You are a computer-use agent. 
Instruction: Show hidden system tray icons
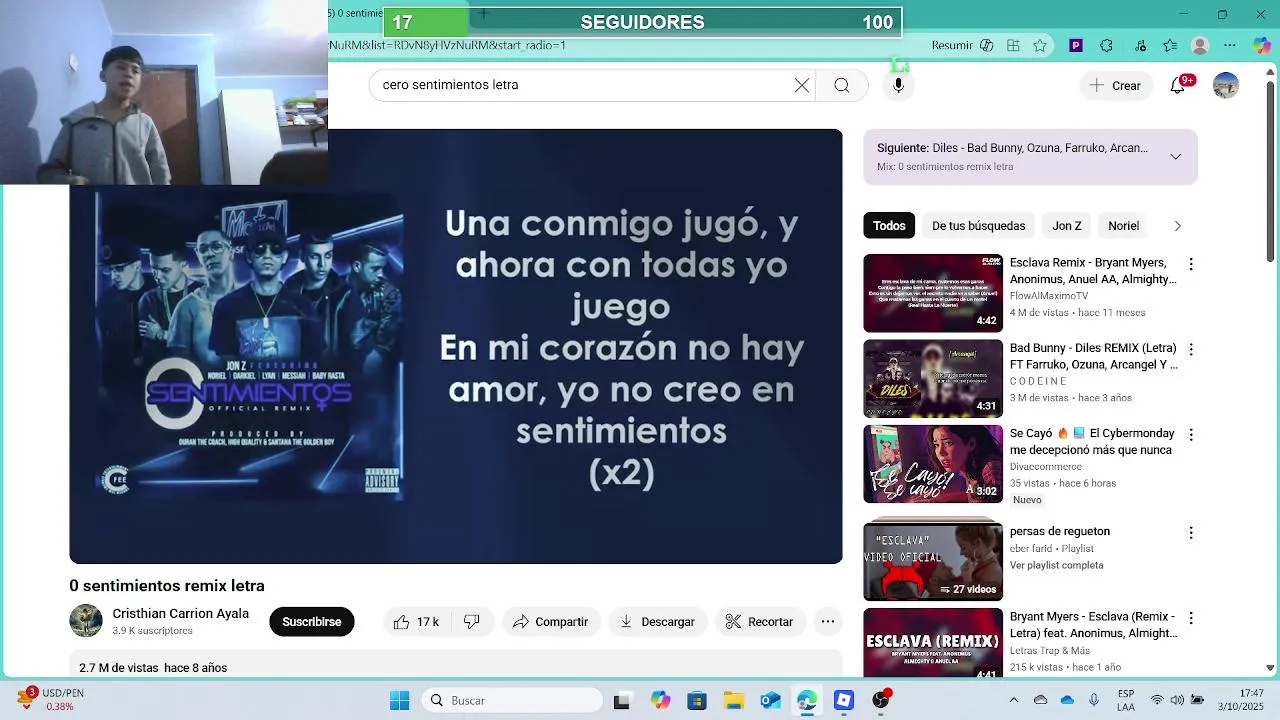[x=1013, y=700]
